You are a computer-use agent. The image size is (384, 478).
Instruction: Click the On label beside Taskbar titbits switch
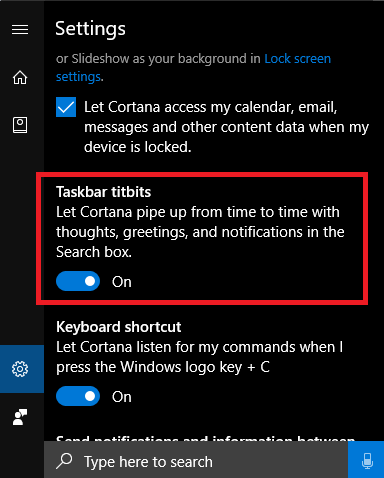click(122, 282)
